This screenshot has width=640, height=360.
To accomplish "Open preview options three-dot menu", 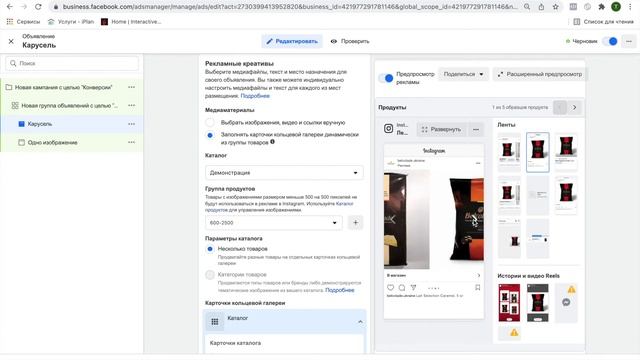I will [x=476, y=129].
